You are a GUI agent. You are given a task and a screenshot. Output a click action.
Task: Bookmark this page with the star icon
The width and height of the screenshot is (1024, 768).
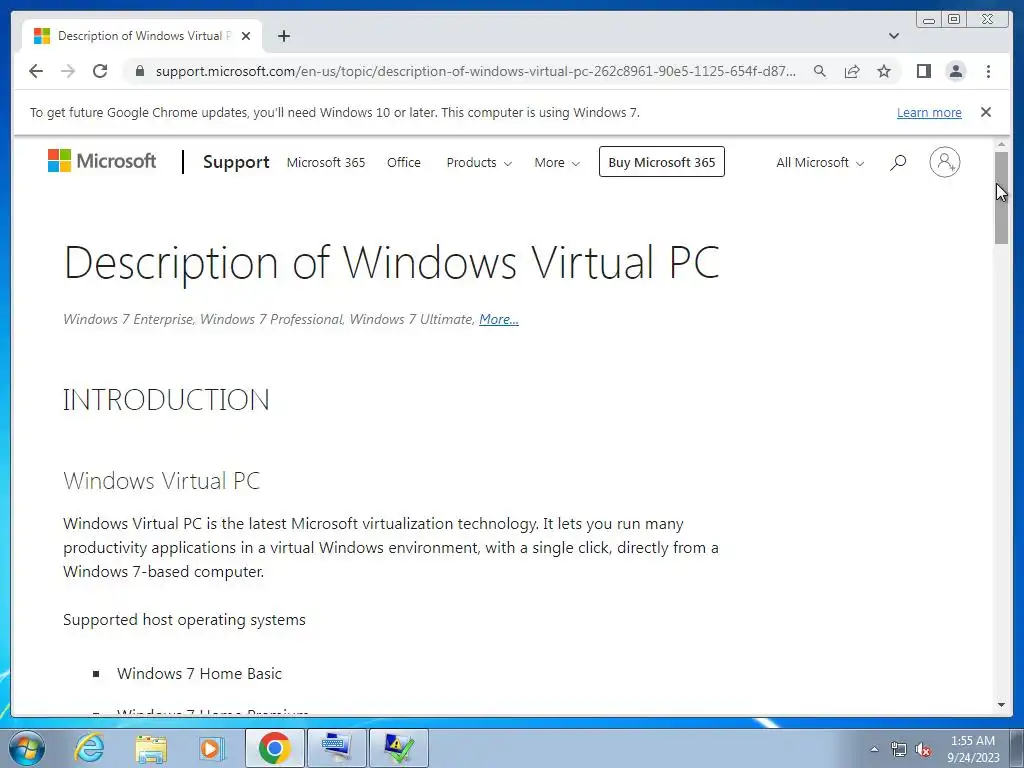884,71
